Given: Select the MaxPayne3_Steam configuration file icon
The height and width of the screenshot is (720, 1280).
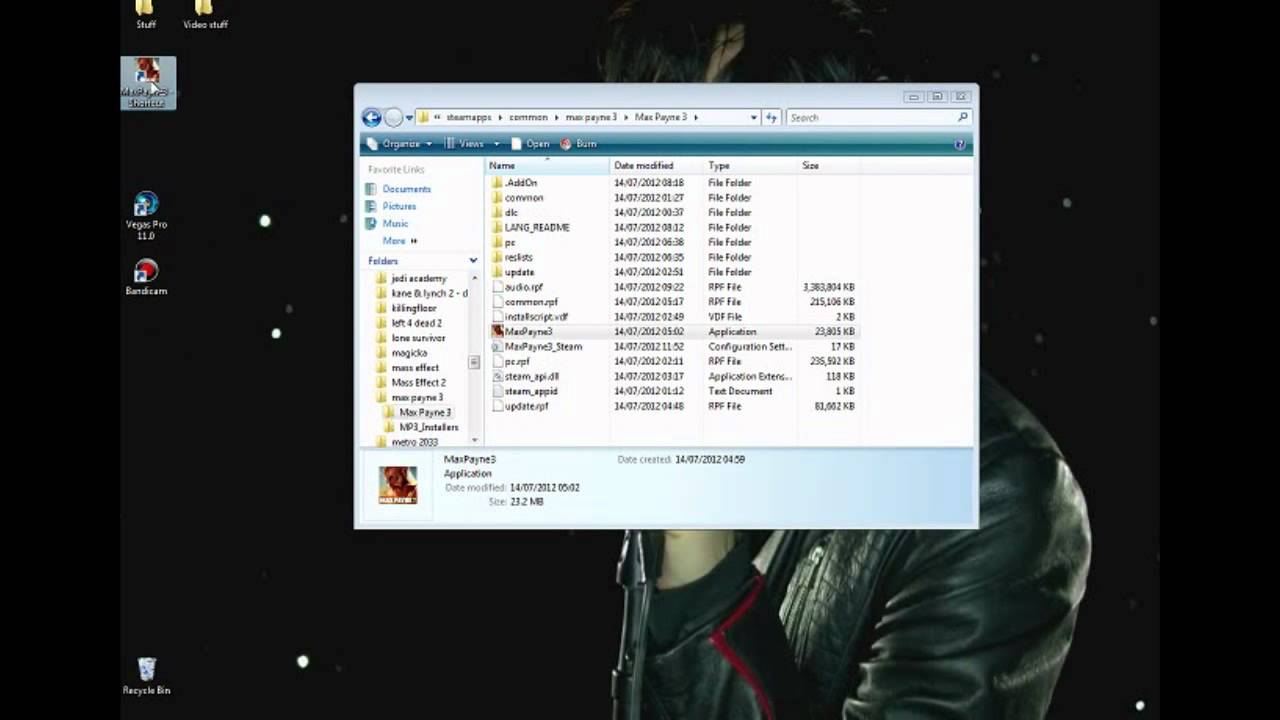Looking at the screenshot, I should (497, 347).
